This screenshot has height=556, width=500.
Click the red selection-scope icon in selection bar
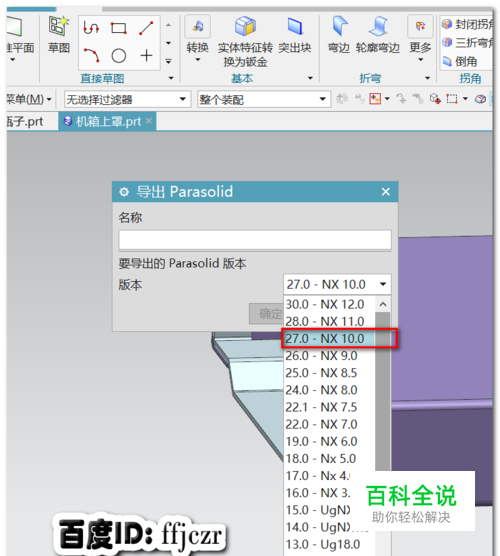click(x=375, y=99)
